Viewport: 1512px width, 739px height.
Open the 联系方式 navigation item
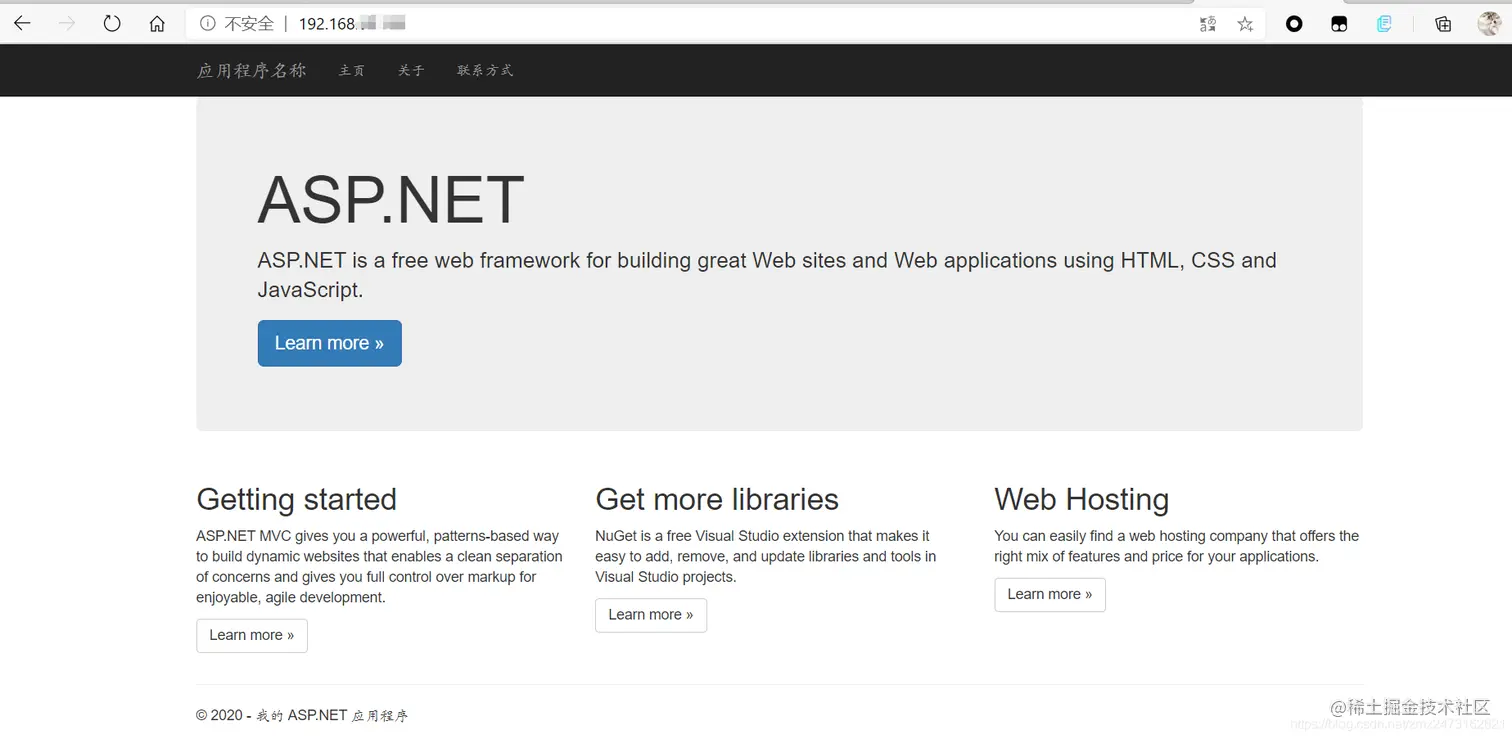coord(485,70)
